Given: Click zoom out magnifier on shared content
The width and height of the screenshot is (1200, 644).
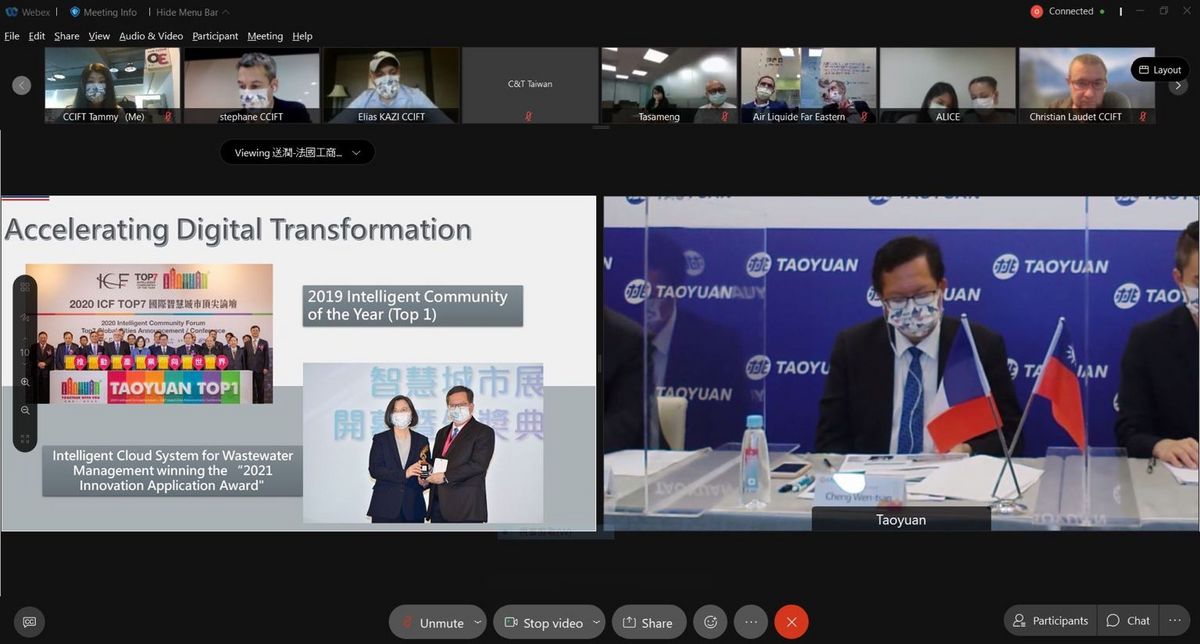Looking at the screenshot, I should [x=25, y=410].
